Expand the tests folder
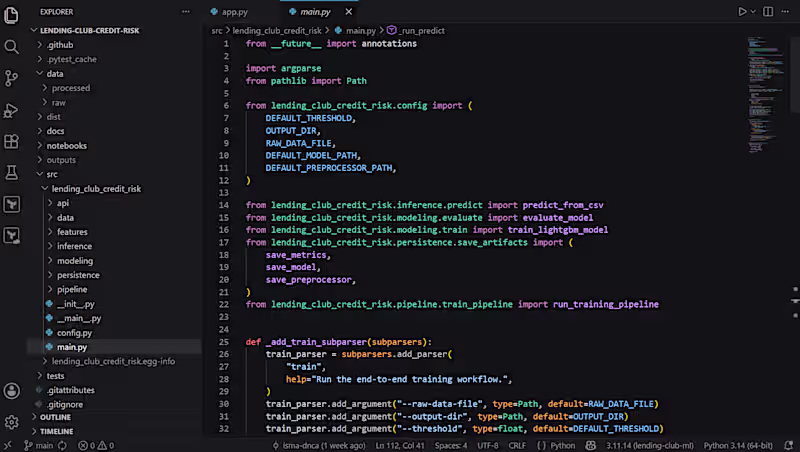Viewport: 800px width, 452px height. tap(56, 375)
